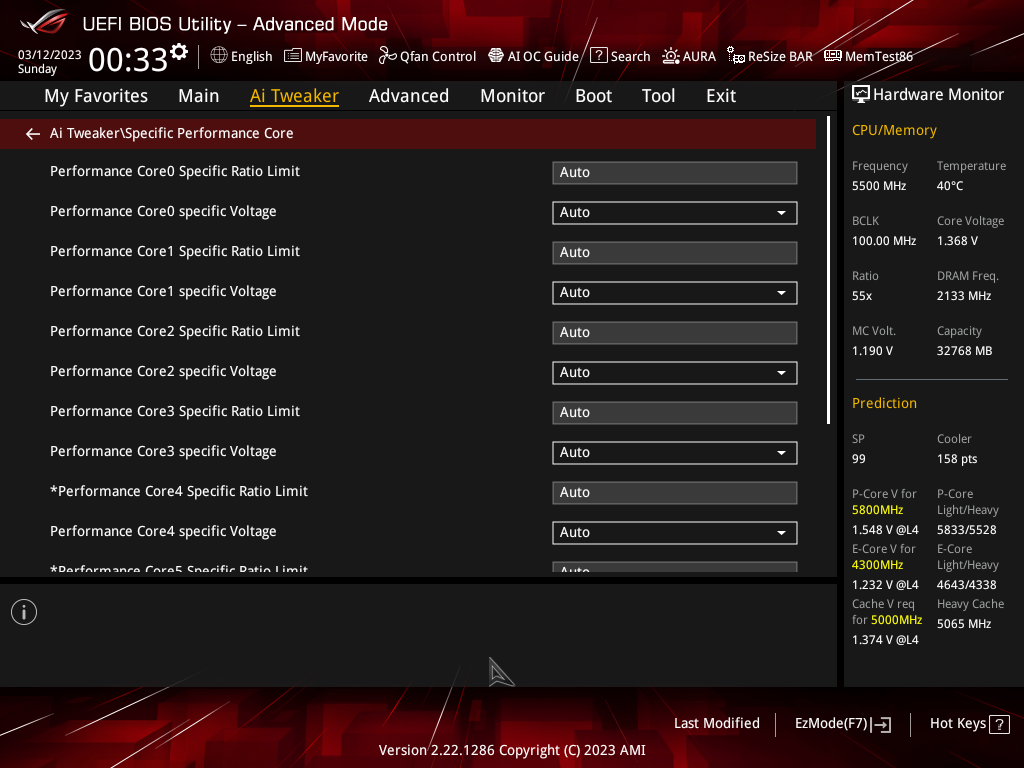Expand Performance Core1 specific Voltage dropdown
This screenshot has width=1024, height=768.
(x=675, y=293)
